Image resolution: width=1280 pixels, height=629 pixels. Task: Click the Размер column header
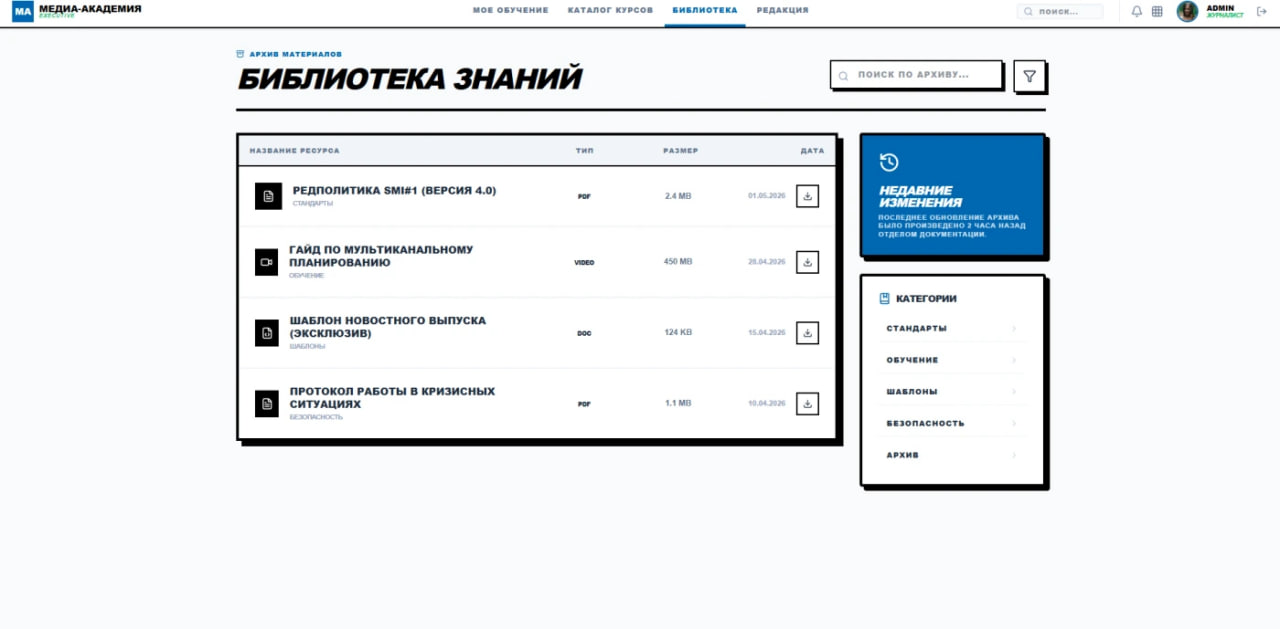tap(680, 151)
